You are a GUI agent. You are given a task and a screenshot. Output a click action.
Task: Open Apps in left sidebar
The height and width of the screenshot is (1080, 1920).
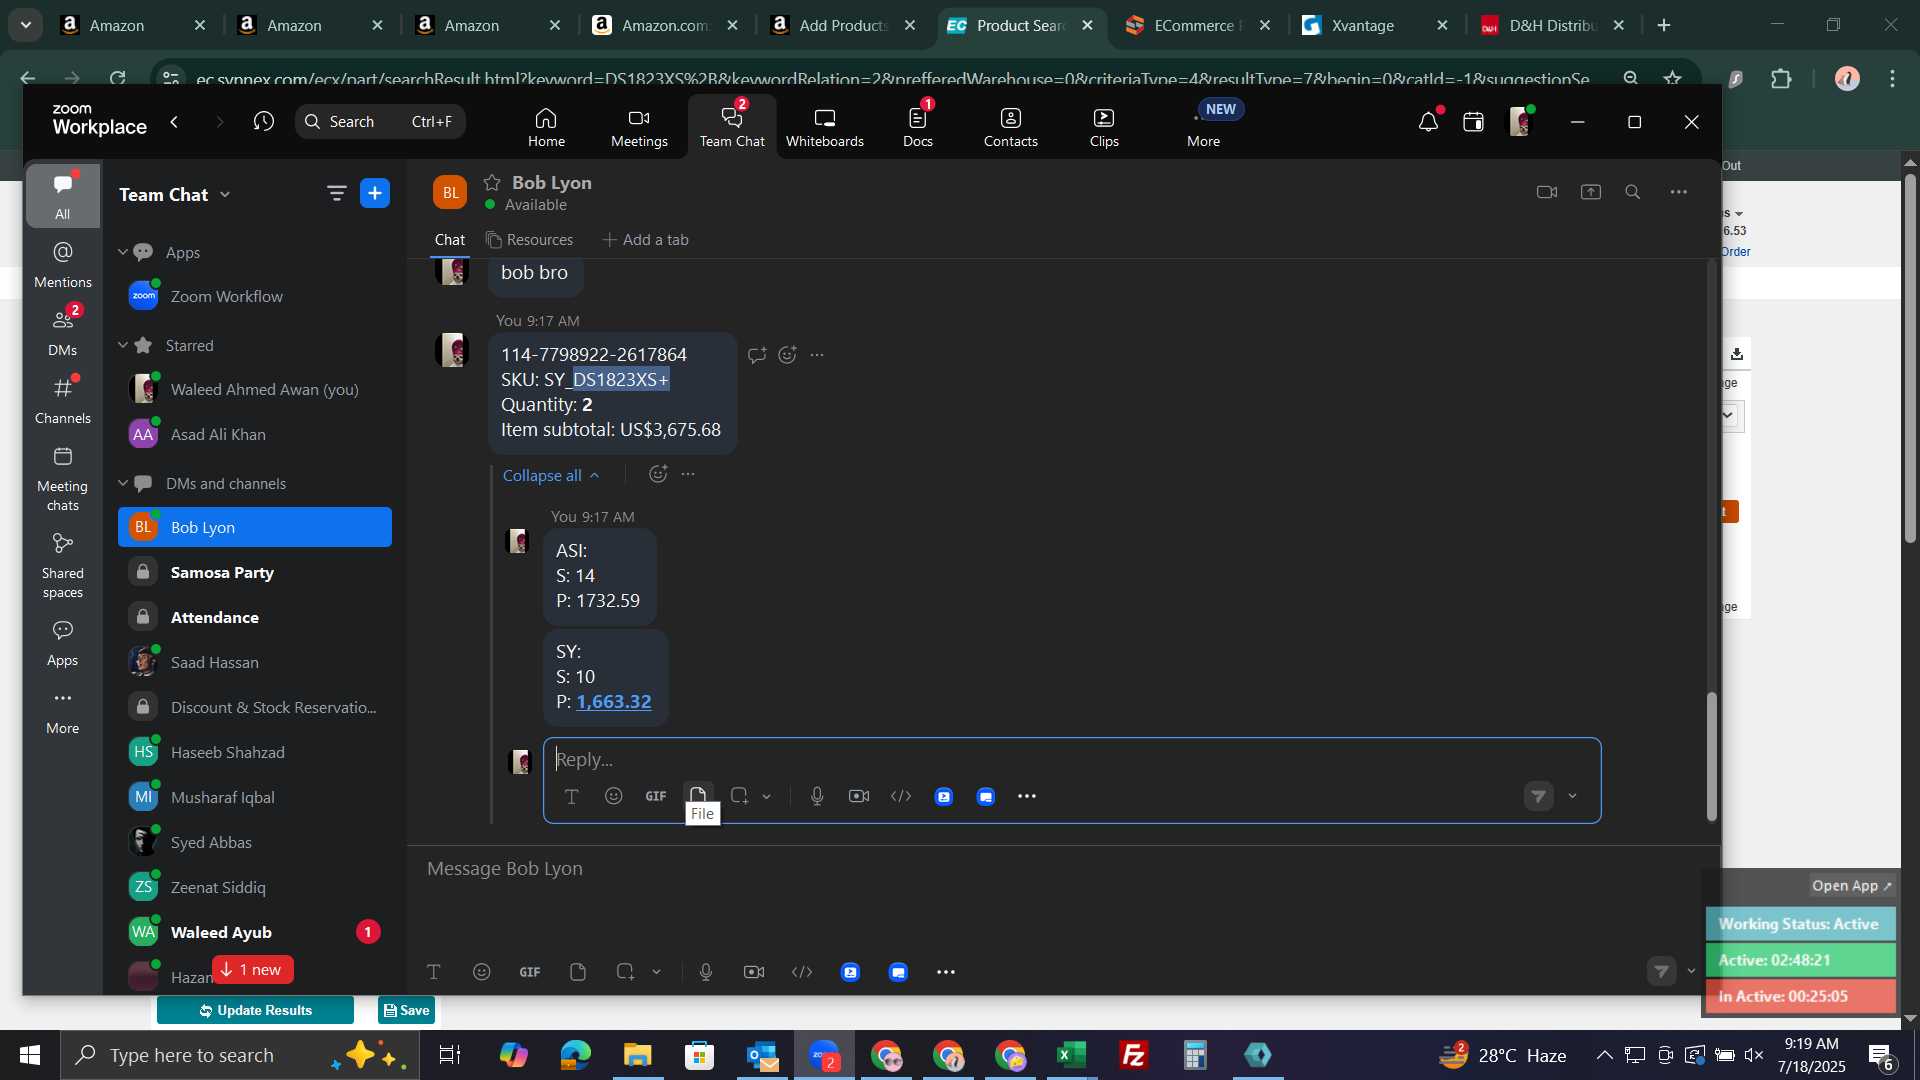[x=62, y=643]
